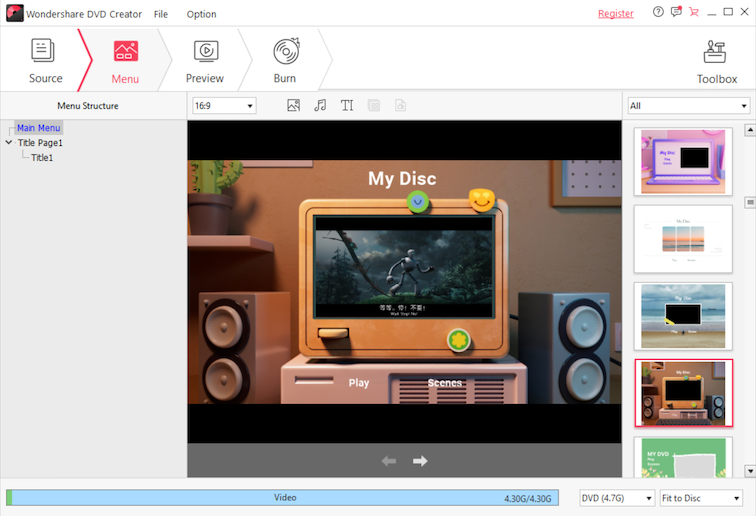756x516 pixels.
Task: Open the Burn step
Action: 285,61
